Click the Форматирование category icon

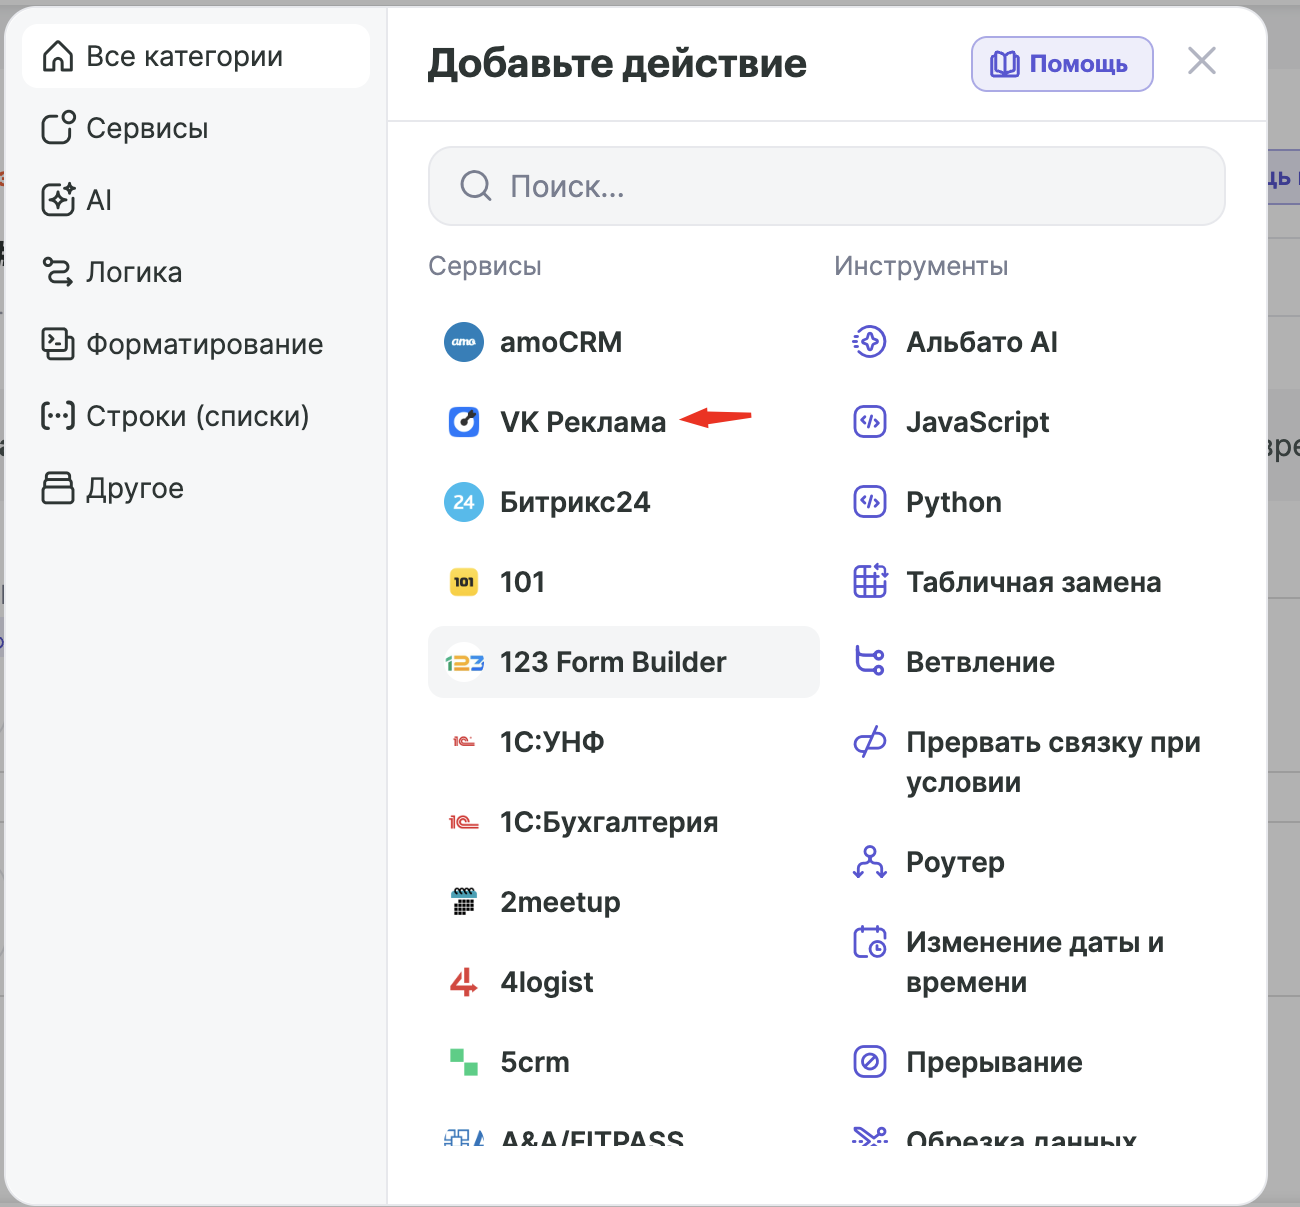pos(58,343)
